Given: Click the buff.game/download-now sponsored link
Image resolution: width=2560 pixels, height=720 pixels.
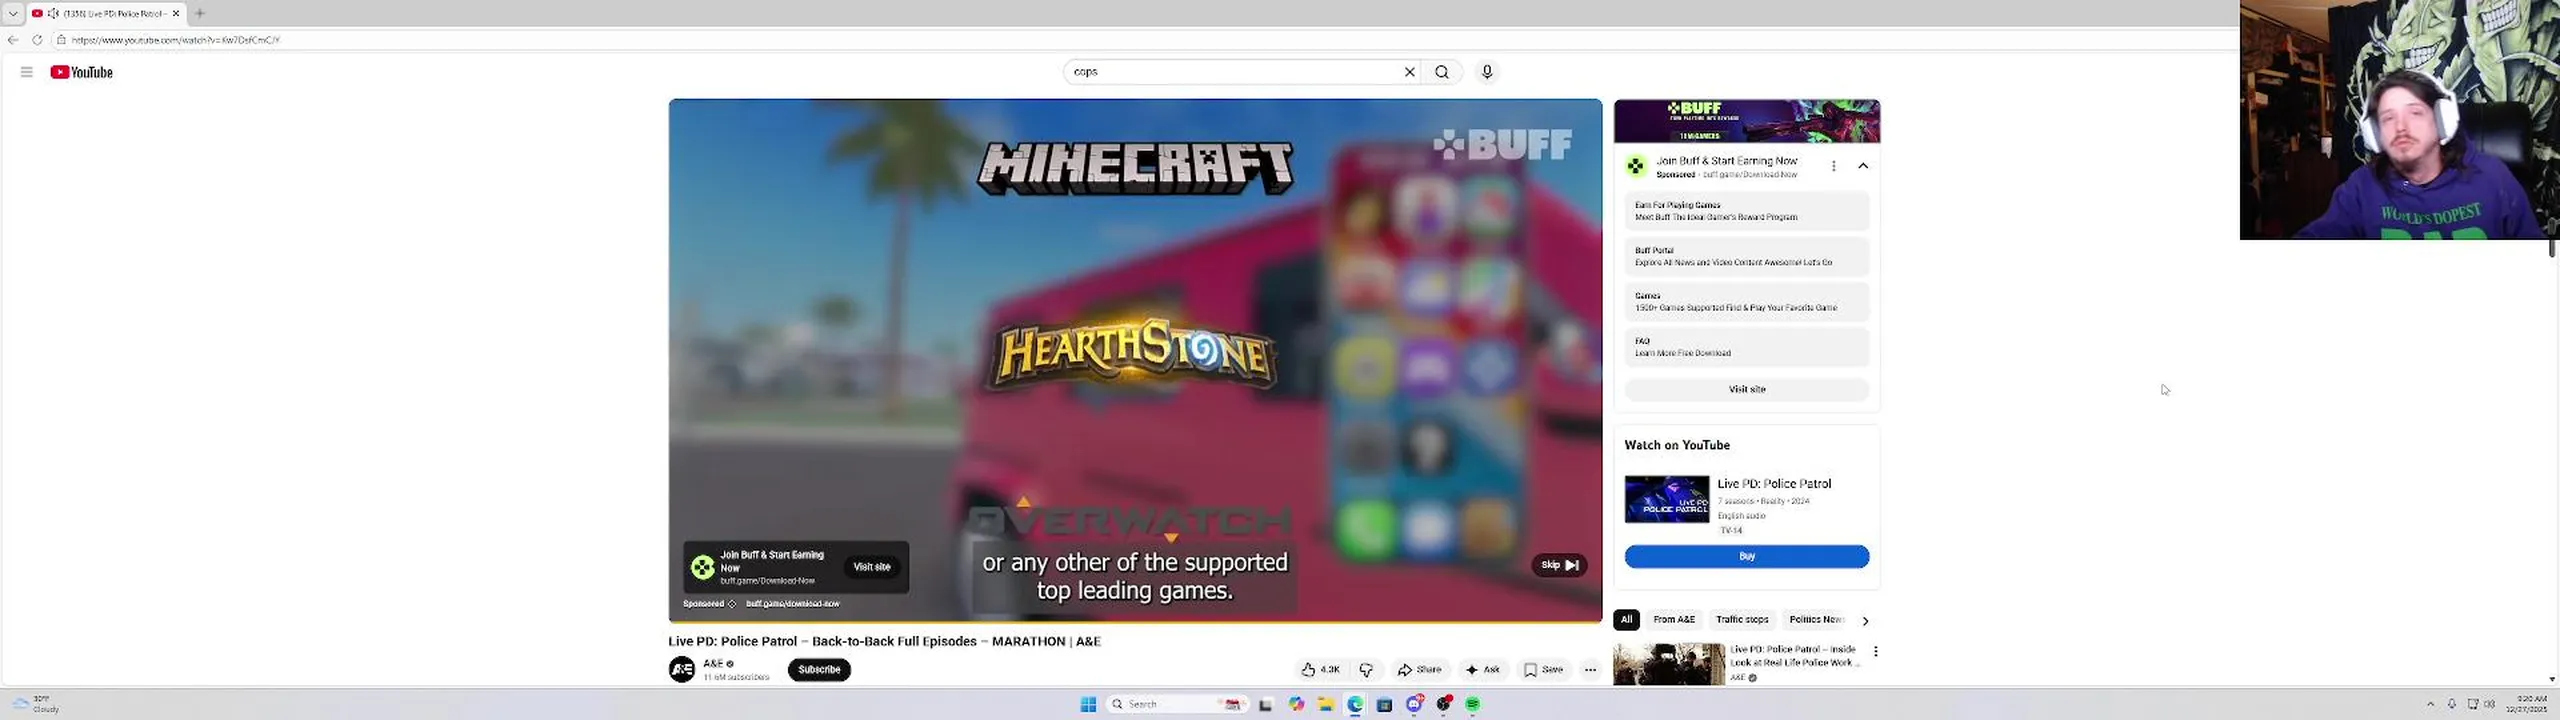Looking at the screenshot, I should pos(792,604).
